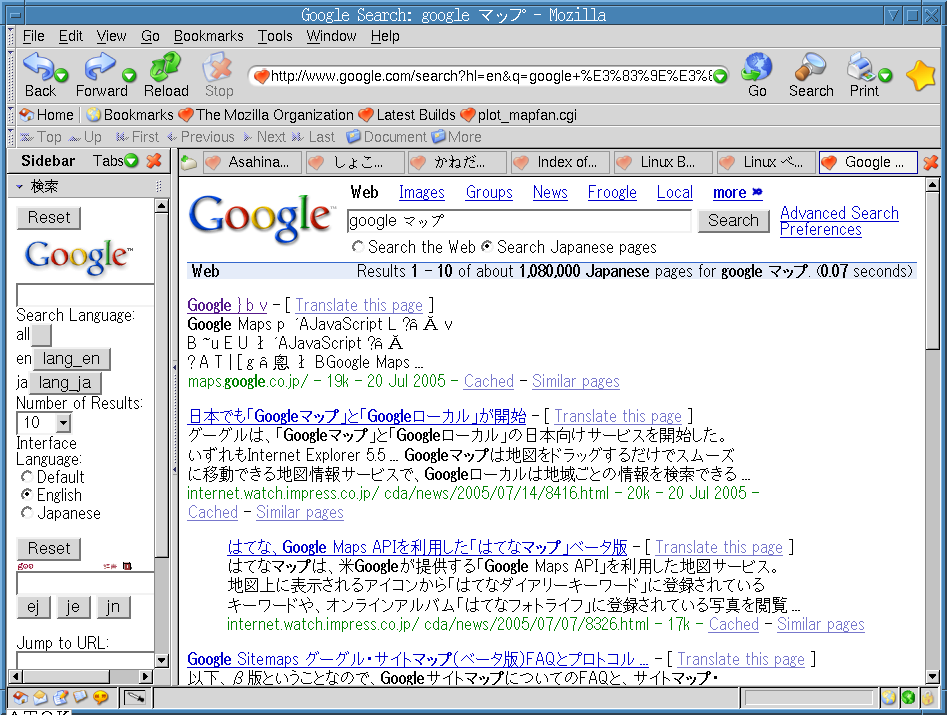947x715 pixels.
Task: Click the sidebar vertical scrollbar up arrow
Action: (x=161, y=207)
